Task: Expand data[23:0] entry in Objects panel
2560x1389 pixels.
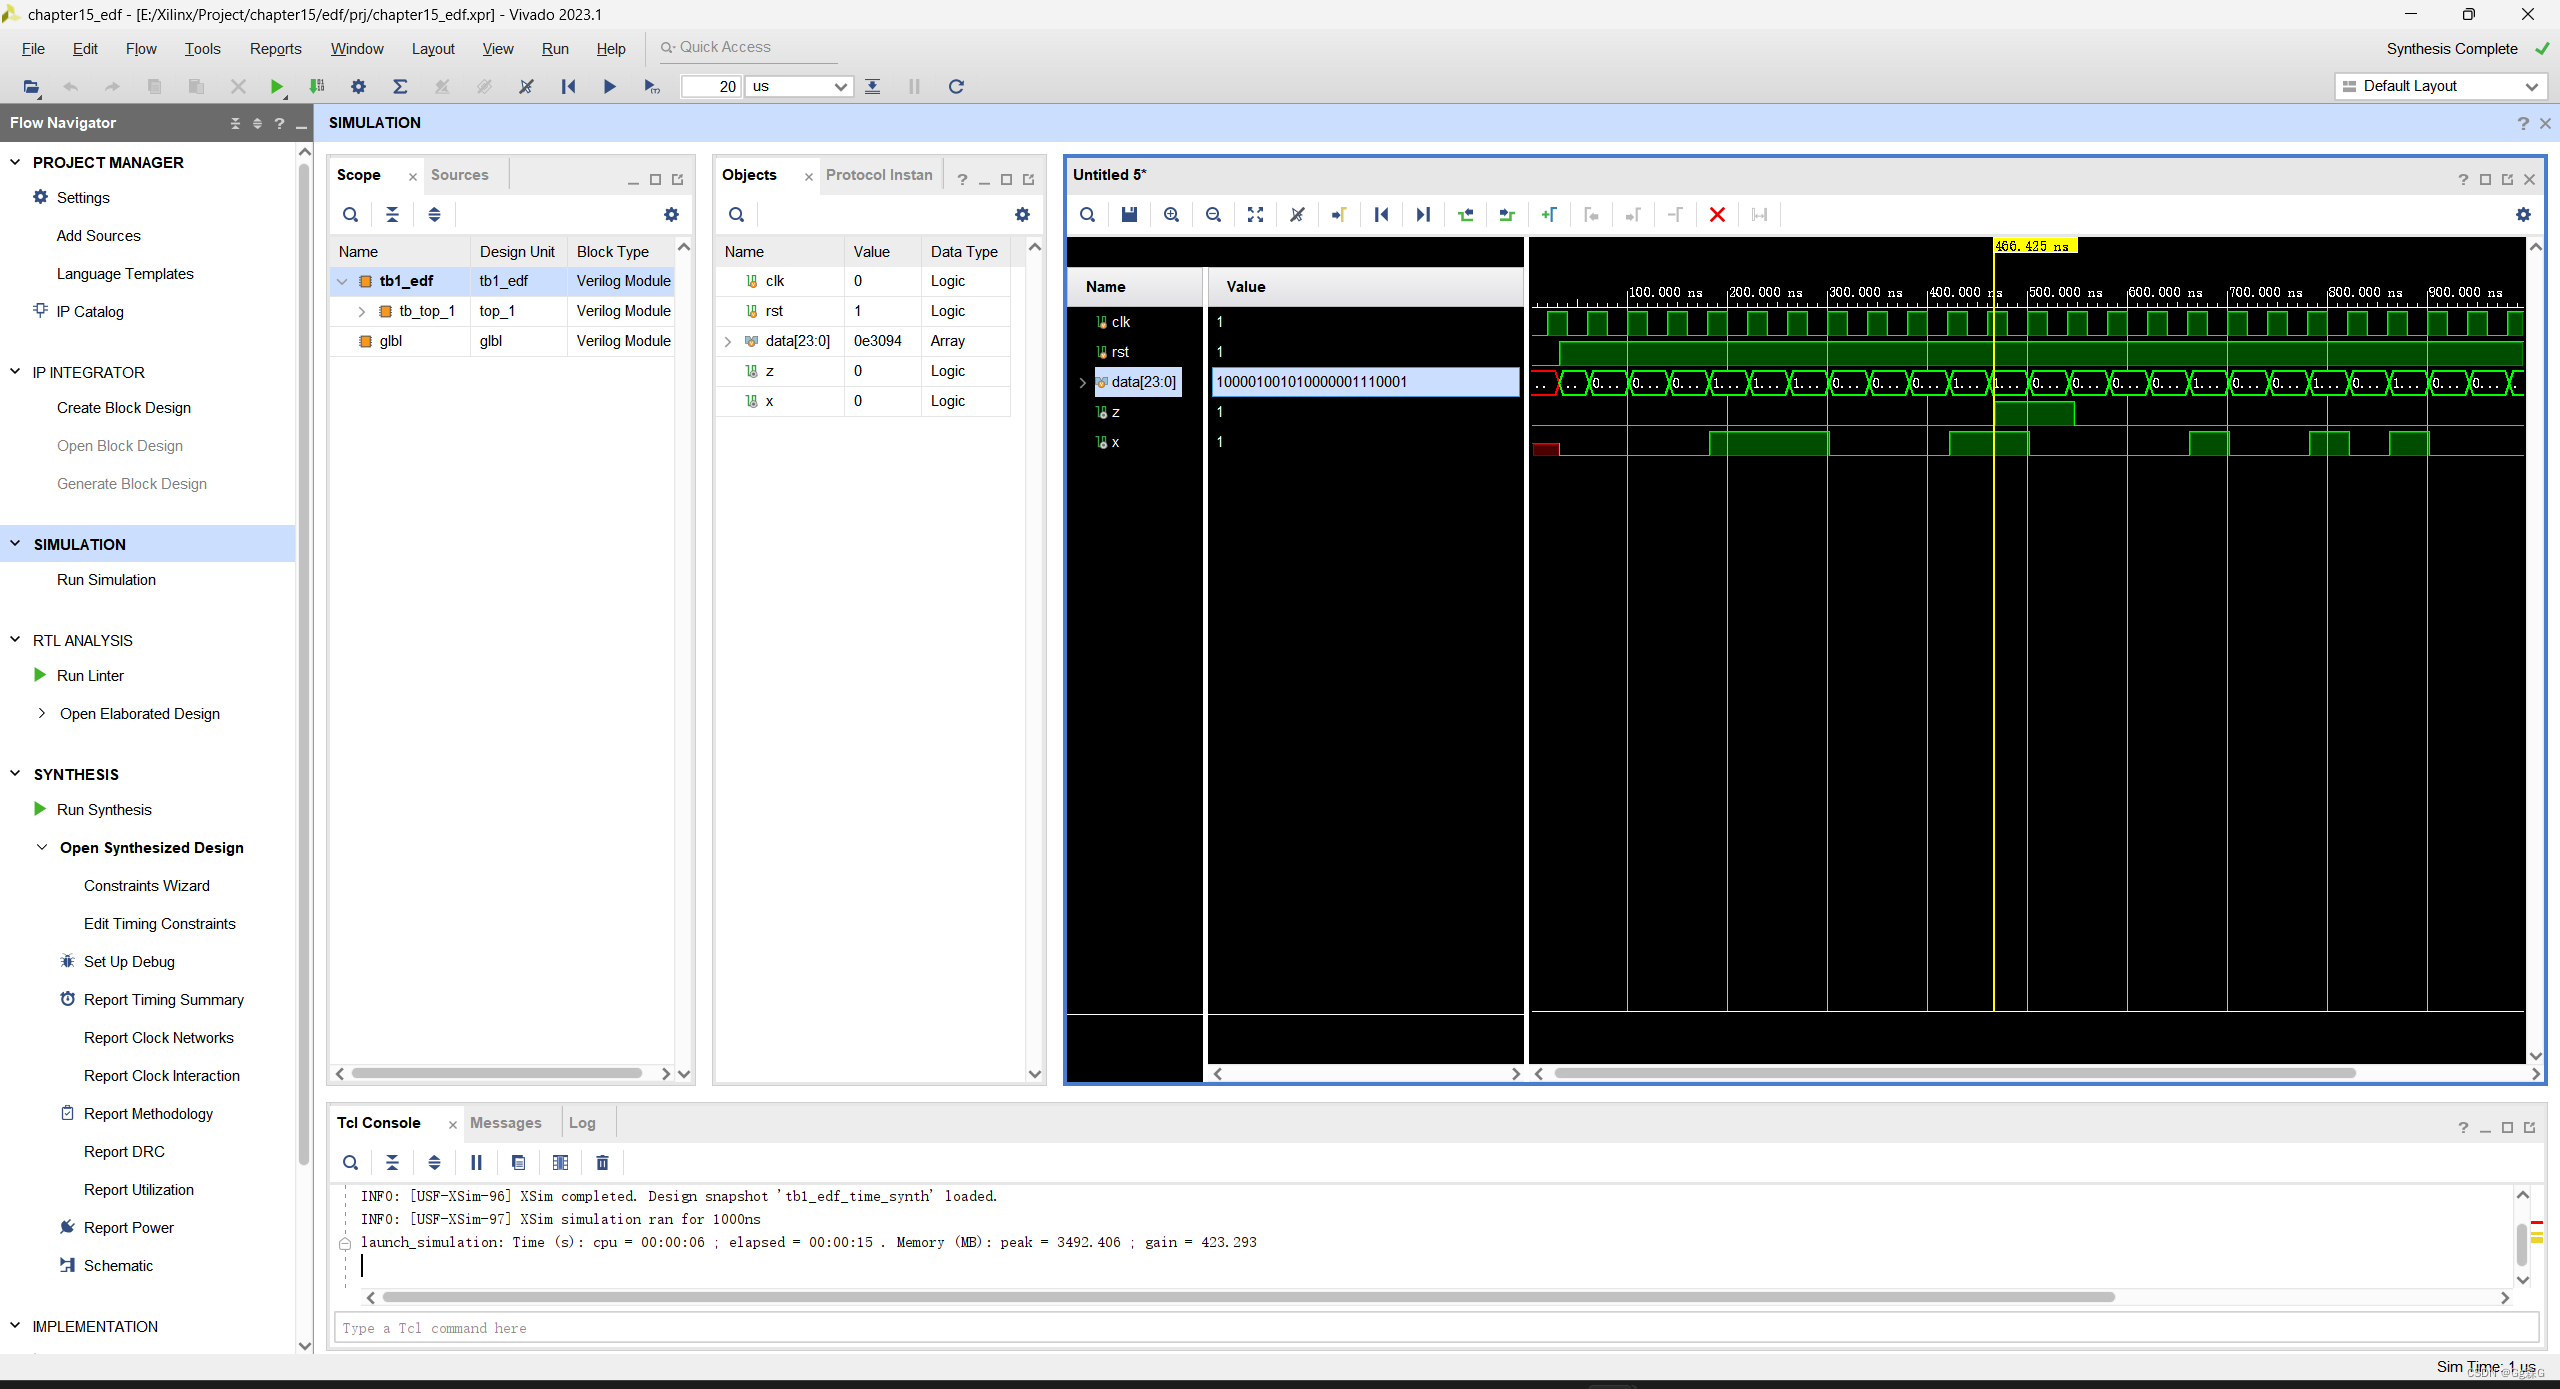Action: coord(727,341)
